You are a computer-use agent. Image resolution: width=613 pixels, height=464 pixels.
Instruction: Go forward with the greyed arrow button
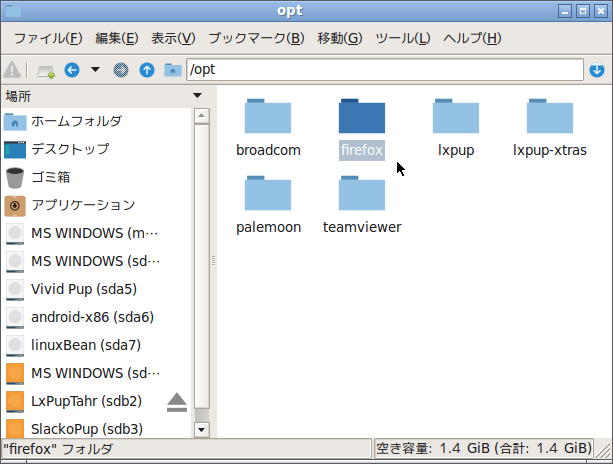coord(121,70)
